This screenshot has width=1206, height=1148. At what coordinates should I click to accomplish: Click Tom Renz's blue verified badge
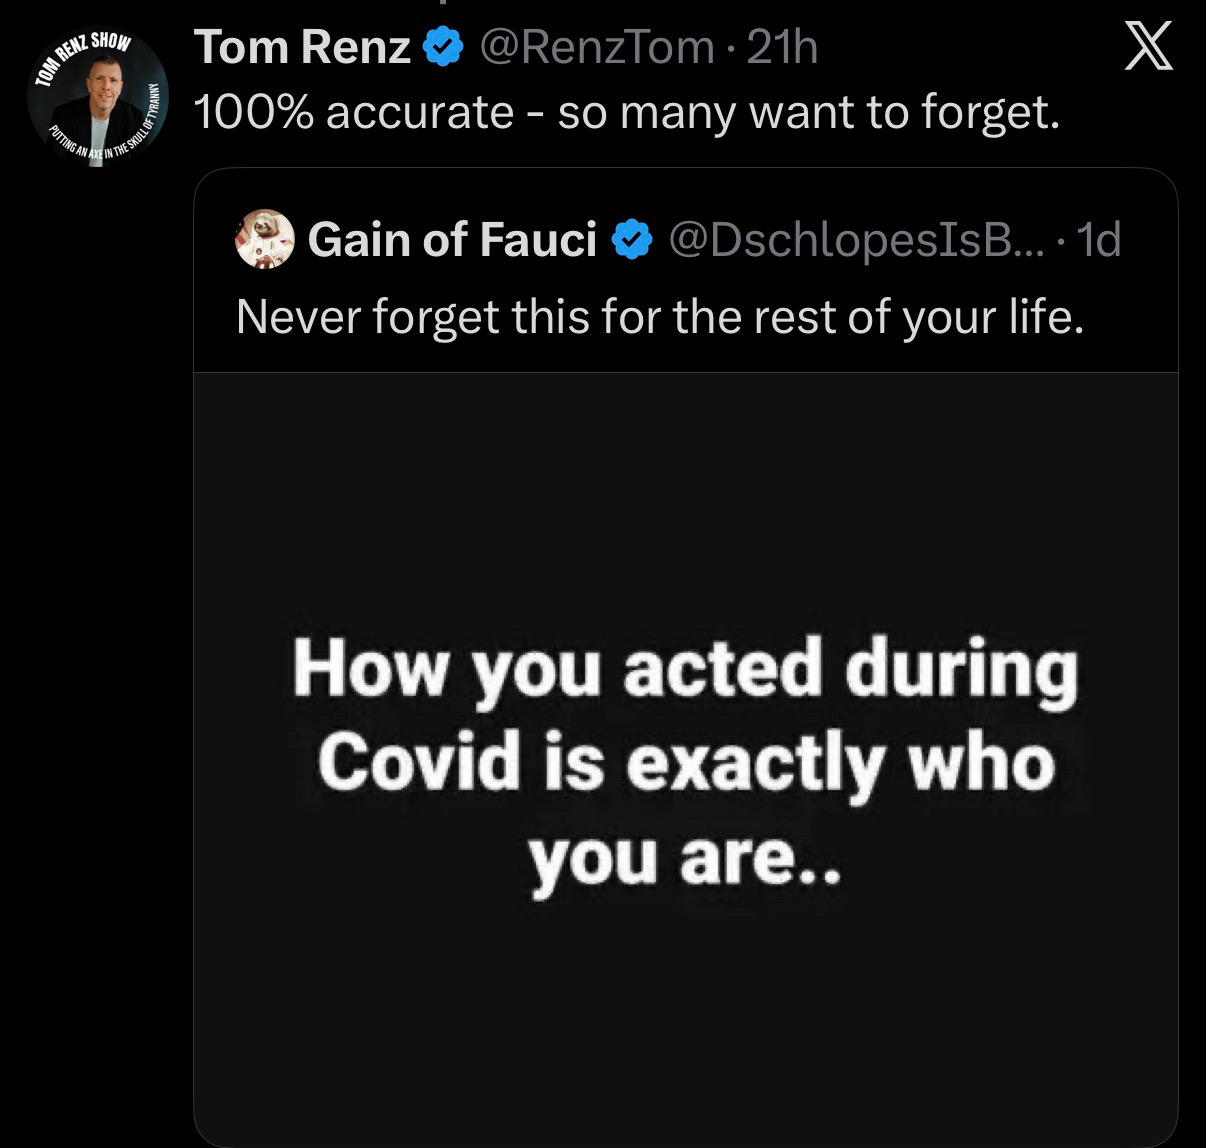443,47
